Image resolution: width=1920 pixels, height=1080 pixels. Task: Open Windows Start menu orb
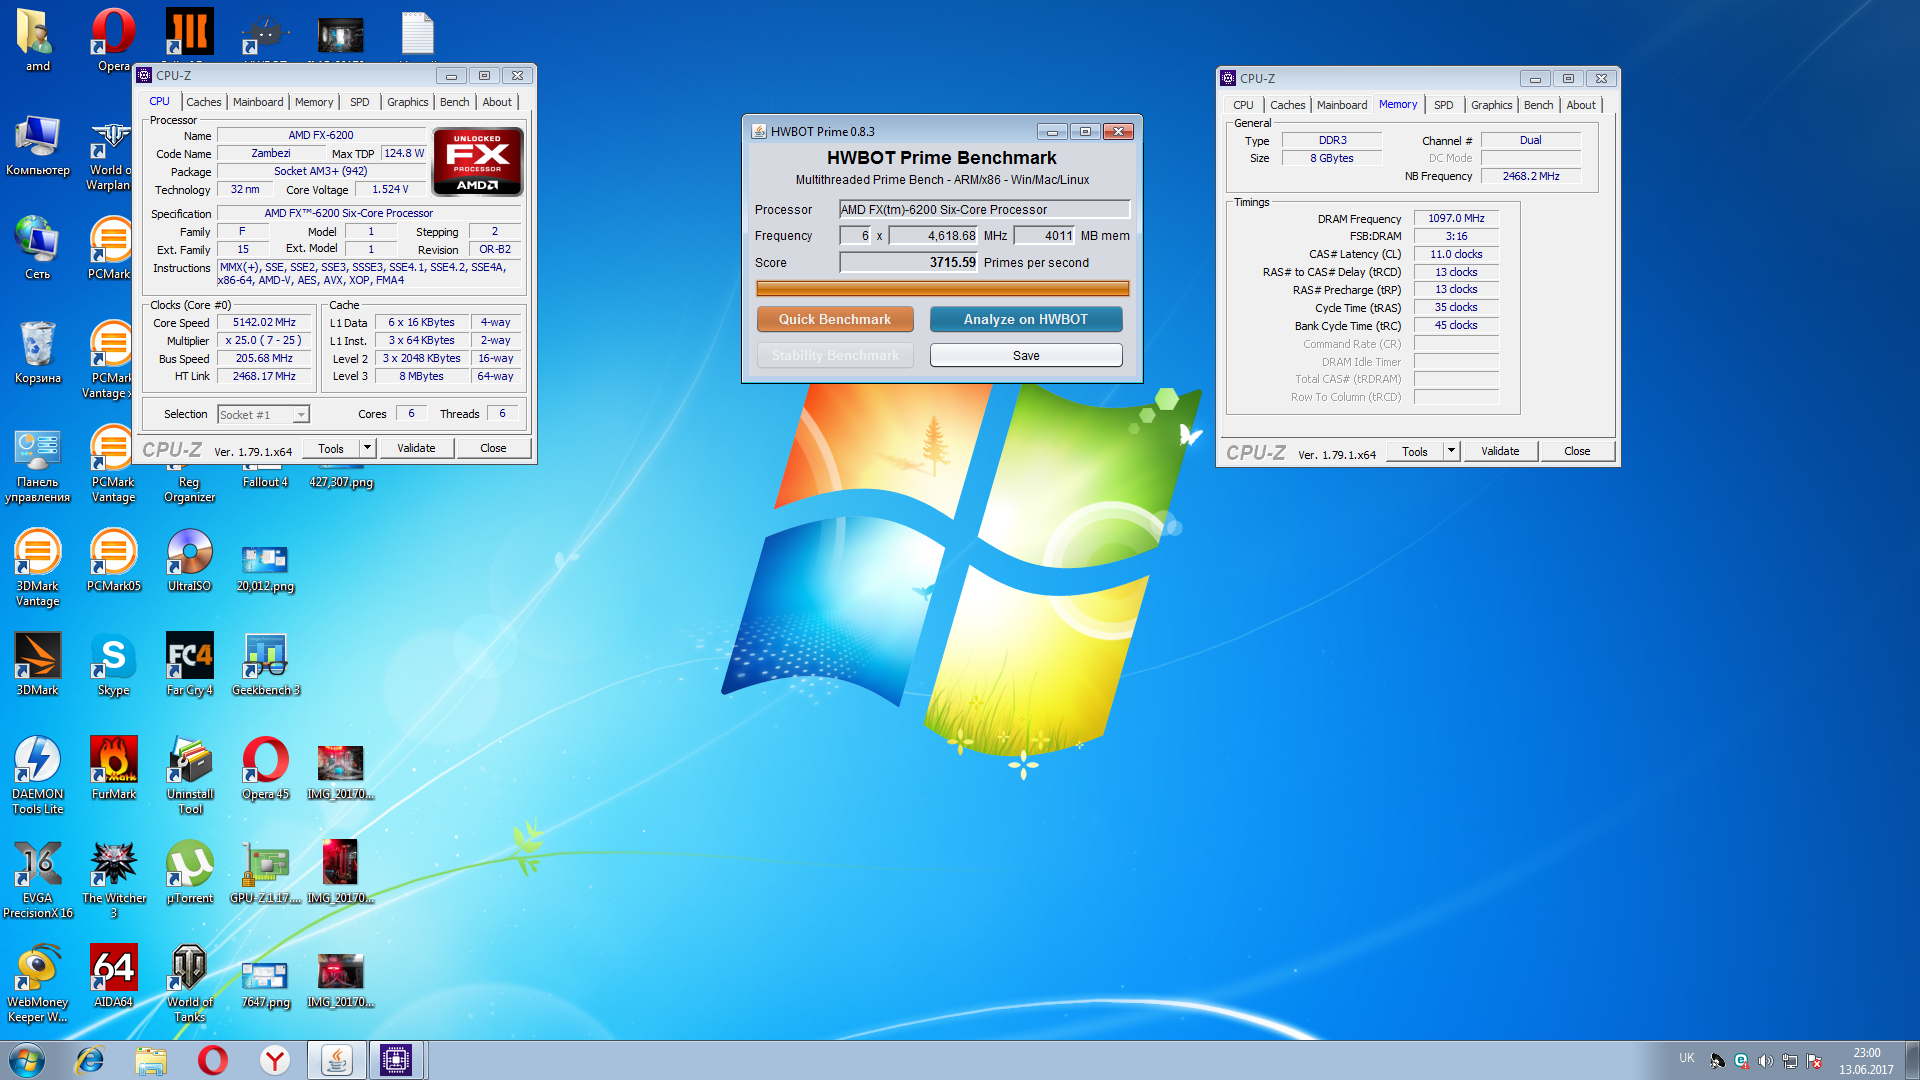[x=27, y=1060]
